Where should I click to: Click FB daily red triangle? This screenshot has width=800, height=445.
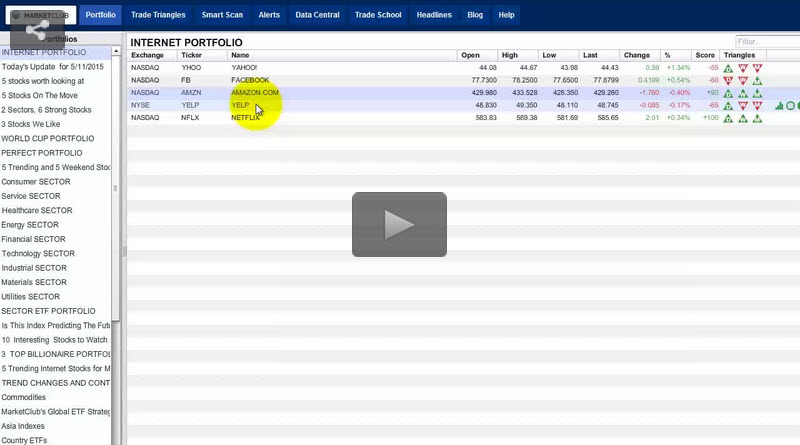click(x=728, y=81)
